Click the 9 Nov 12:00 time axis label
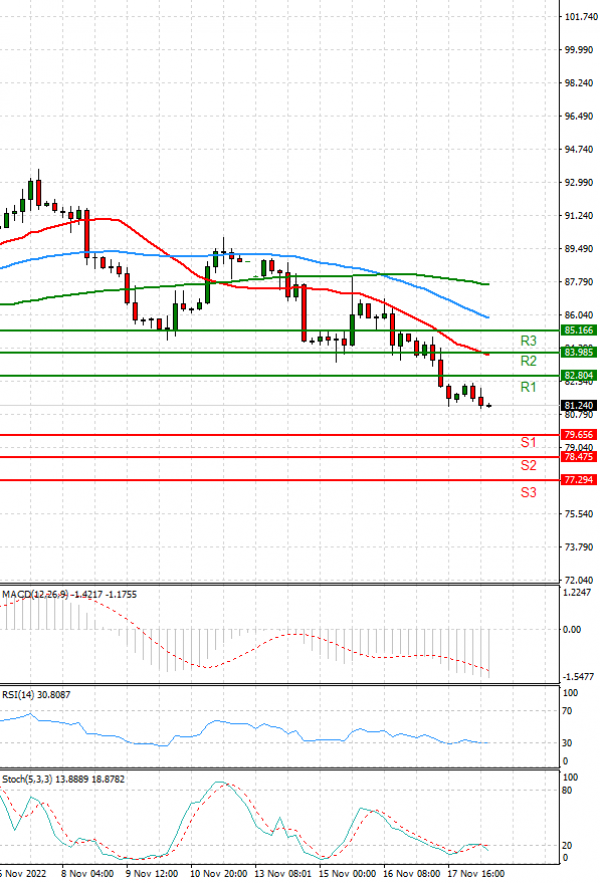Image resolution: width=600 pixels, height=883 pixels. click(152, 874)
